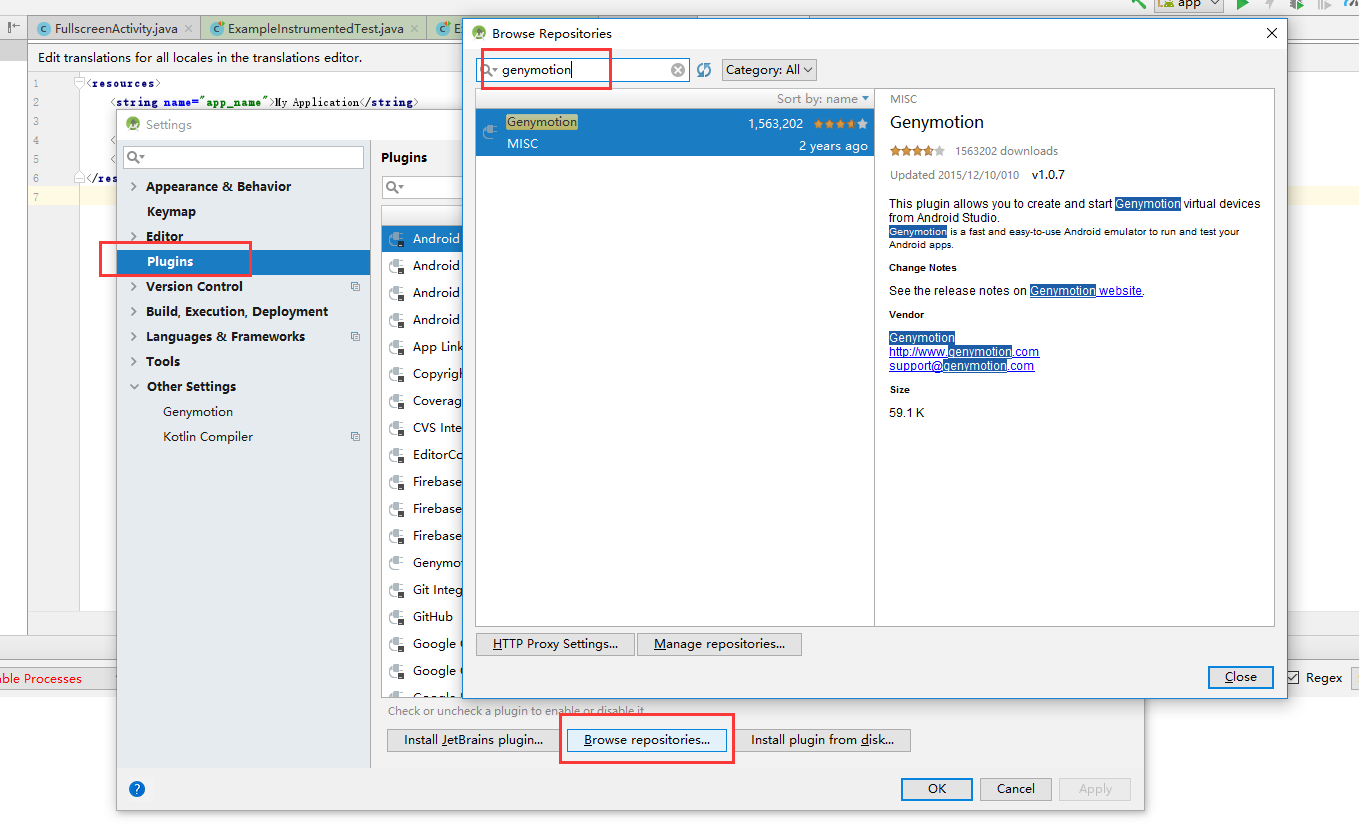Open the Category: All dropdown
The image size is (1359, 834).
[769, 70]
